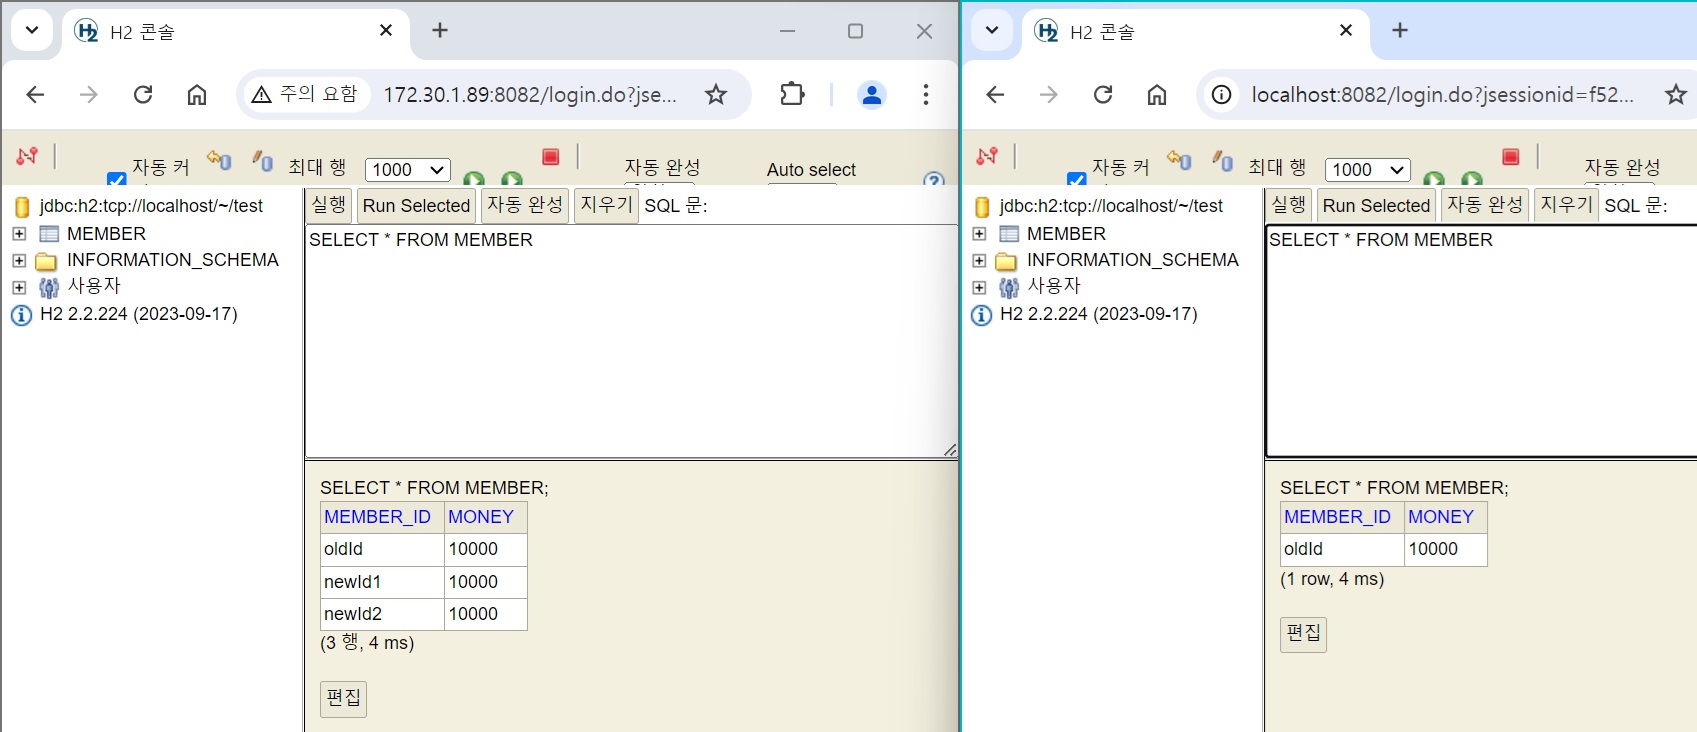This screenshot has width=1697, height=732.
Task: Open a new tab in the 172.30.1.89 window
Action: [440, 30]
